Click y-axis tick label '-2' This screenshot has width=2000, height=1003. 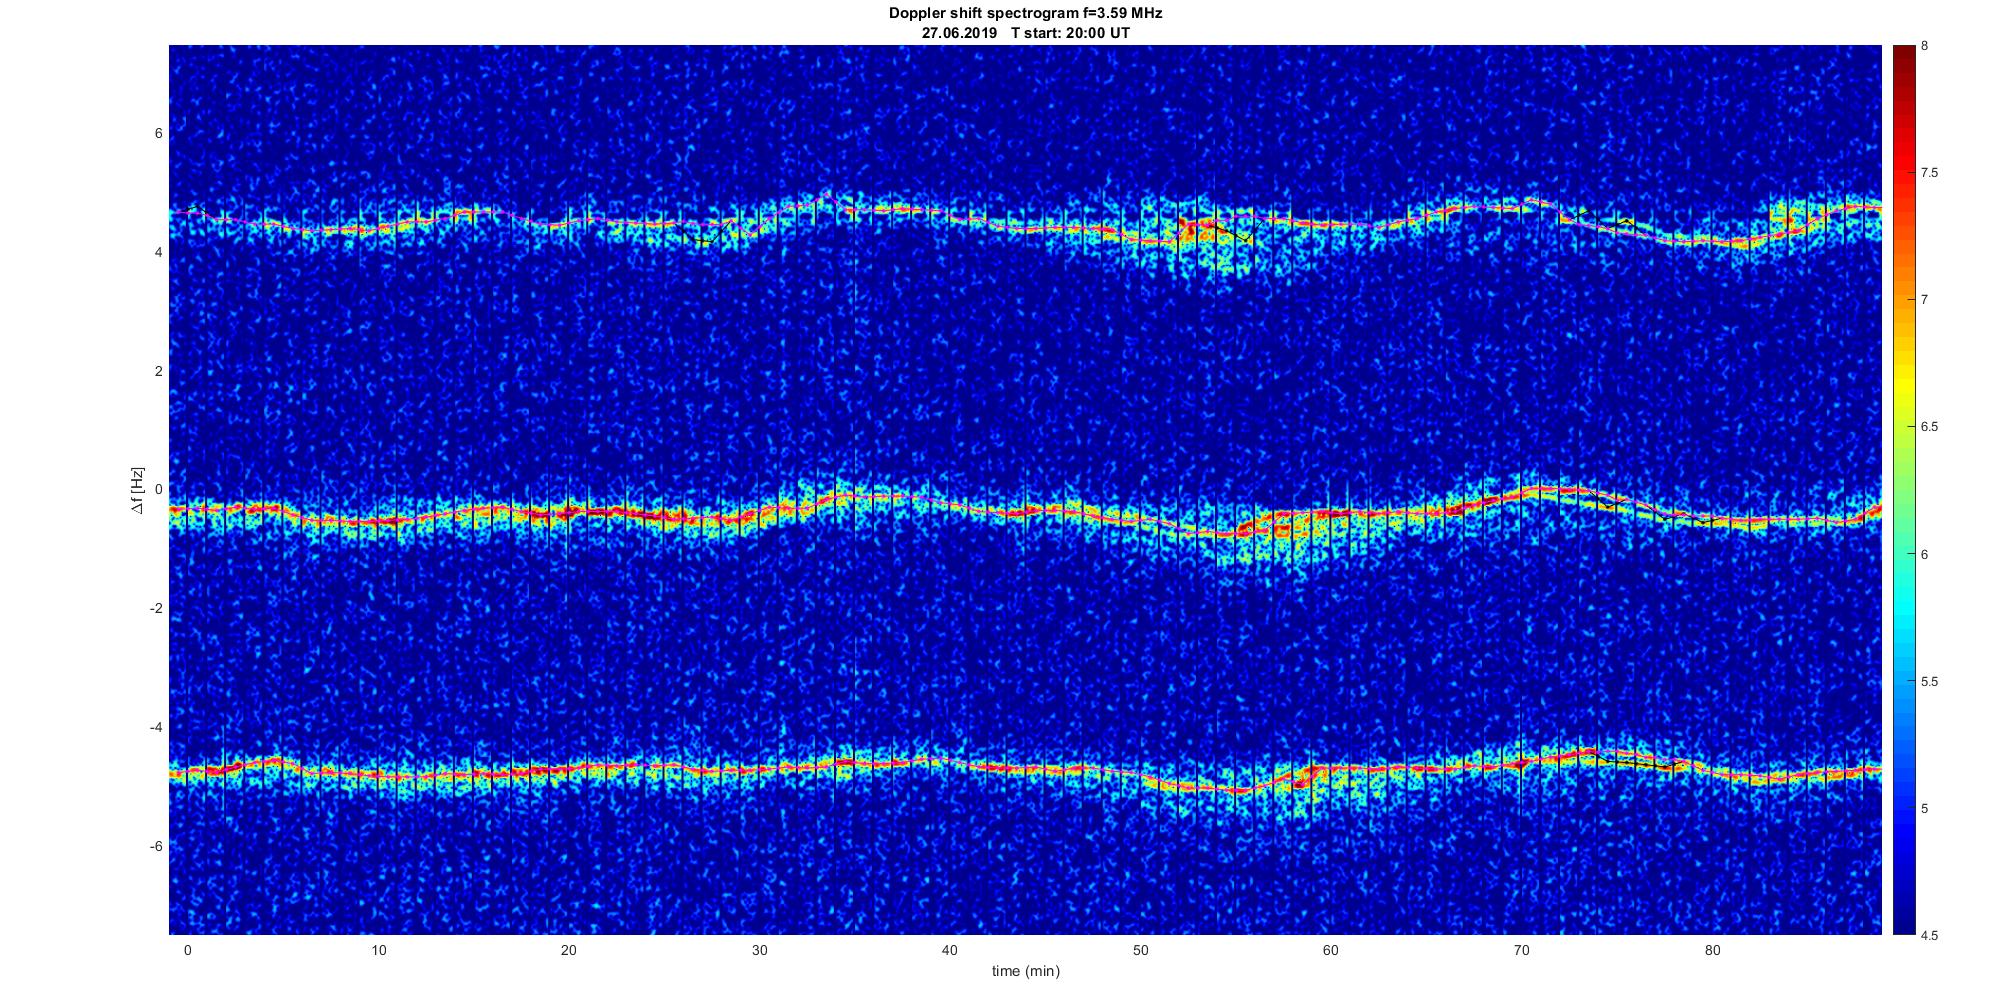click(x=156, y=609)
